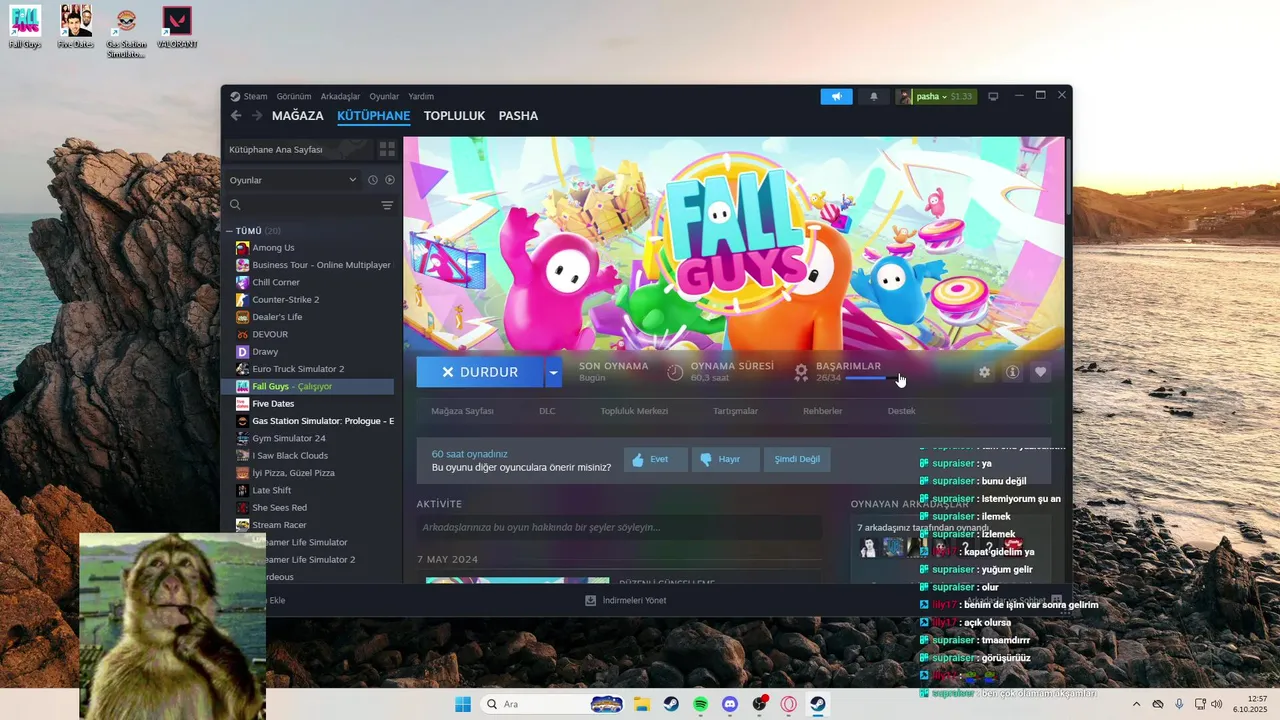
Task: Switch library to grid view icon
Action: pos(387,149)
